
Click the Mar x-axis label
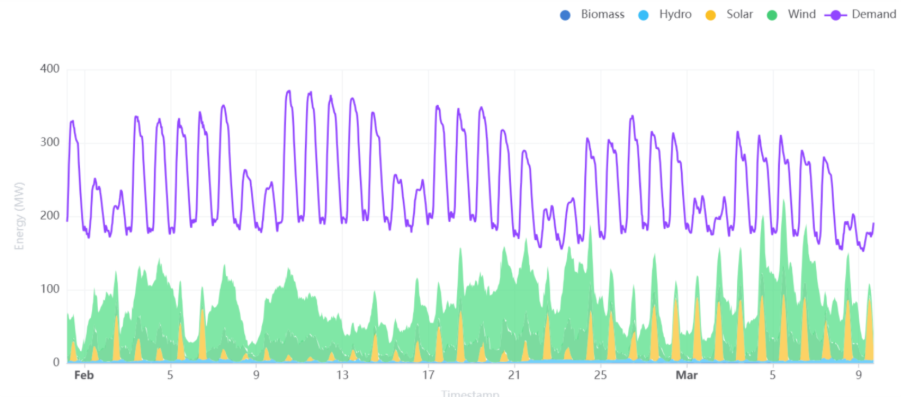[687, 376]
